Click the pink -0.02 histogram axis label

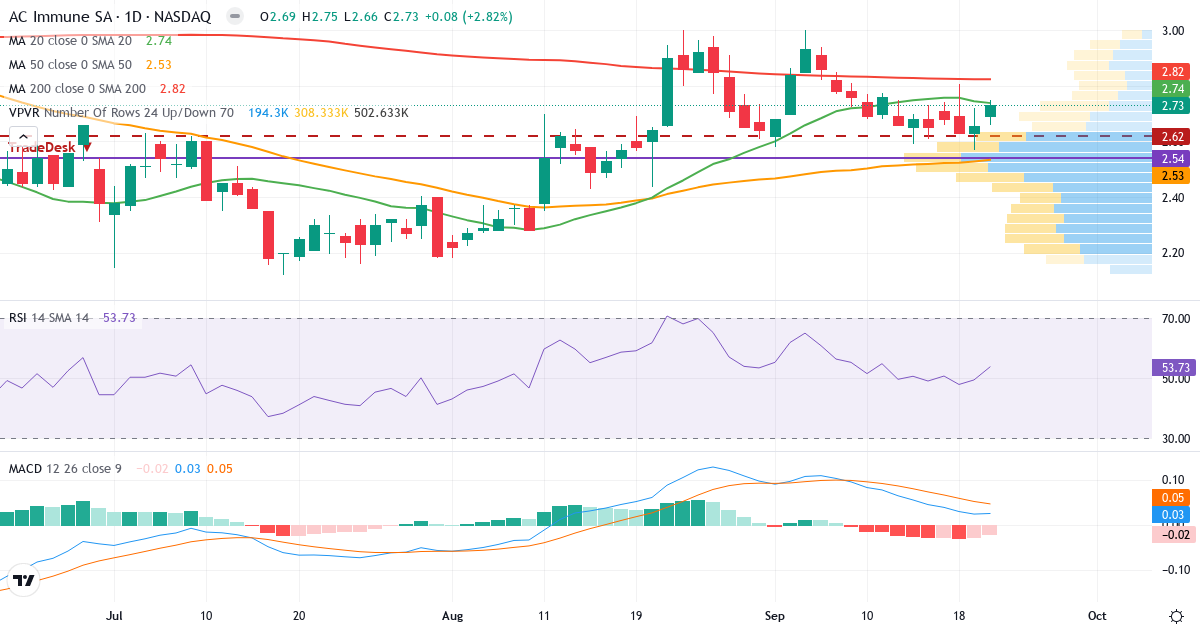point(1174,535)
